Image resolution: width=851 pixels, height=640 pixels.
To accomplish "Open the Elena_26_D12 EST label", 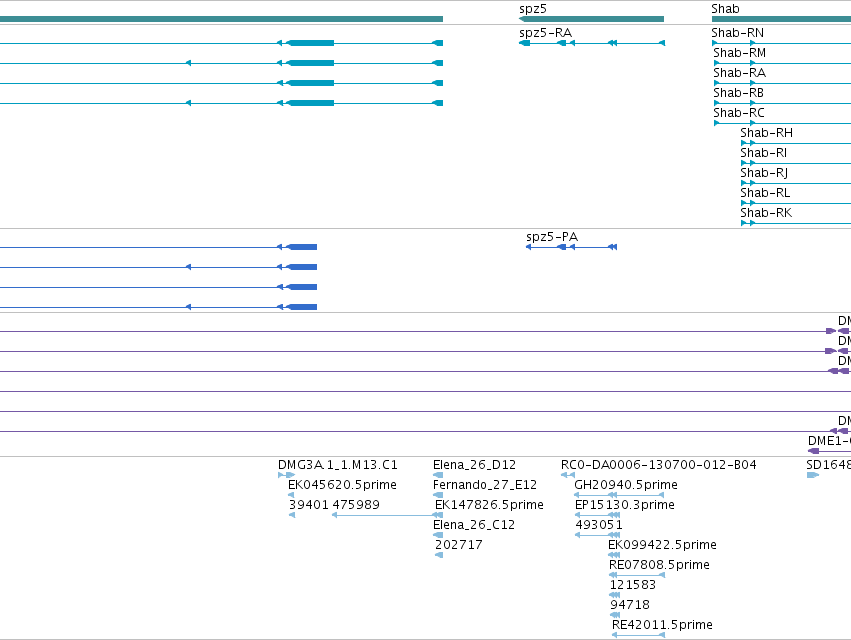I will point(474,465).
